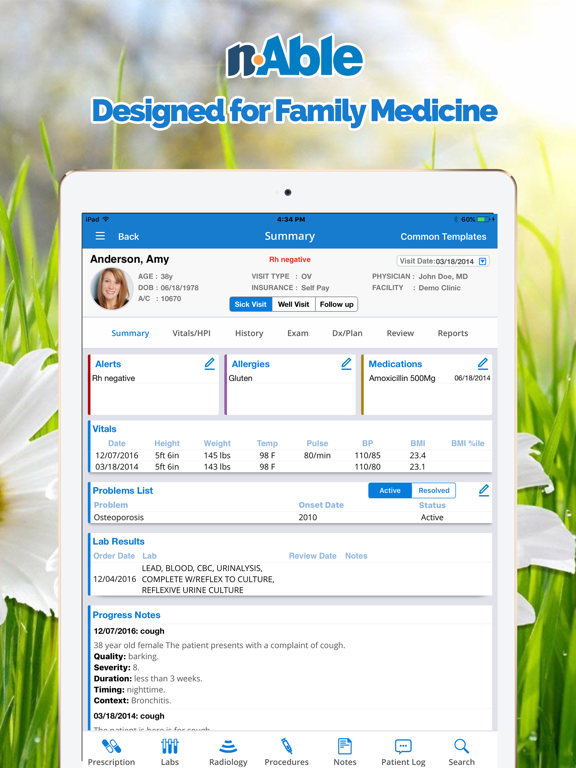The image size is (576, 768).
Task: Edit Problems List with pencil icon
Action: (484, 490)
